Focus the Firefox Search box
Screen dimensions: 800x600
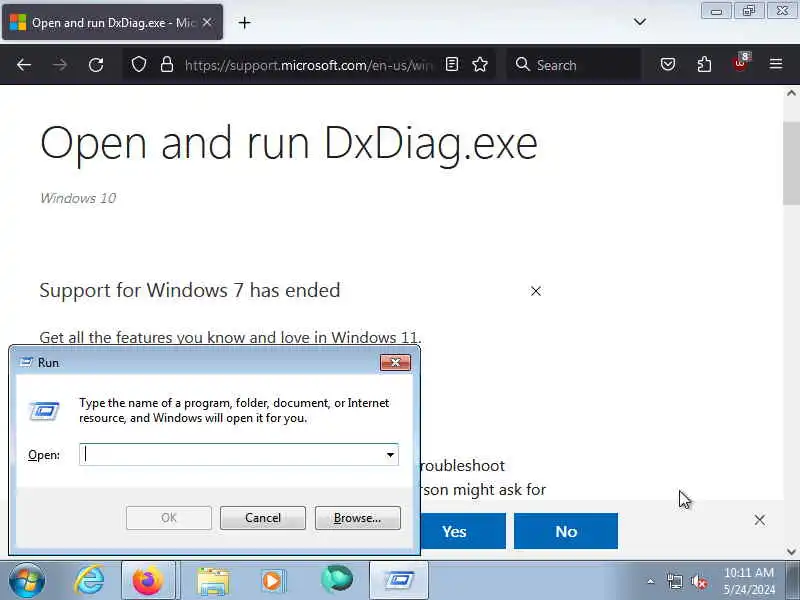coord(574,65)
